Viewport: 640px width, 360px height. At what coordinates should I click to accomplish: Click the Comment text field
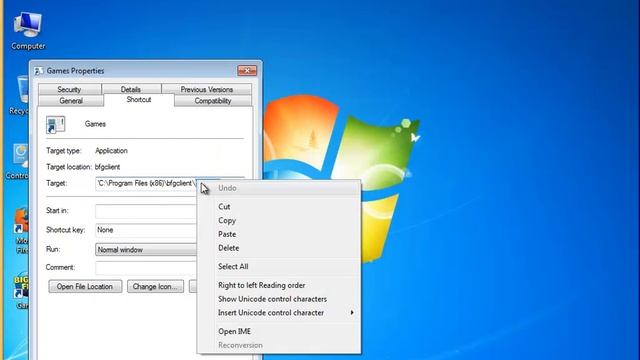(146, 268)
